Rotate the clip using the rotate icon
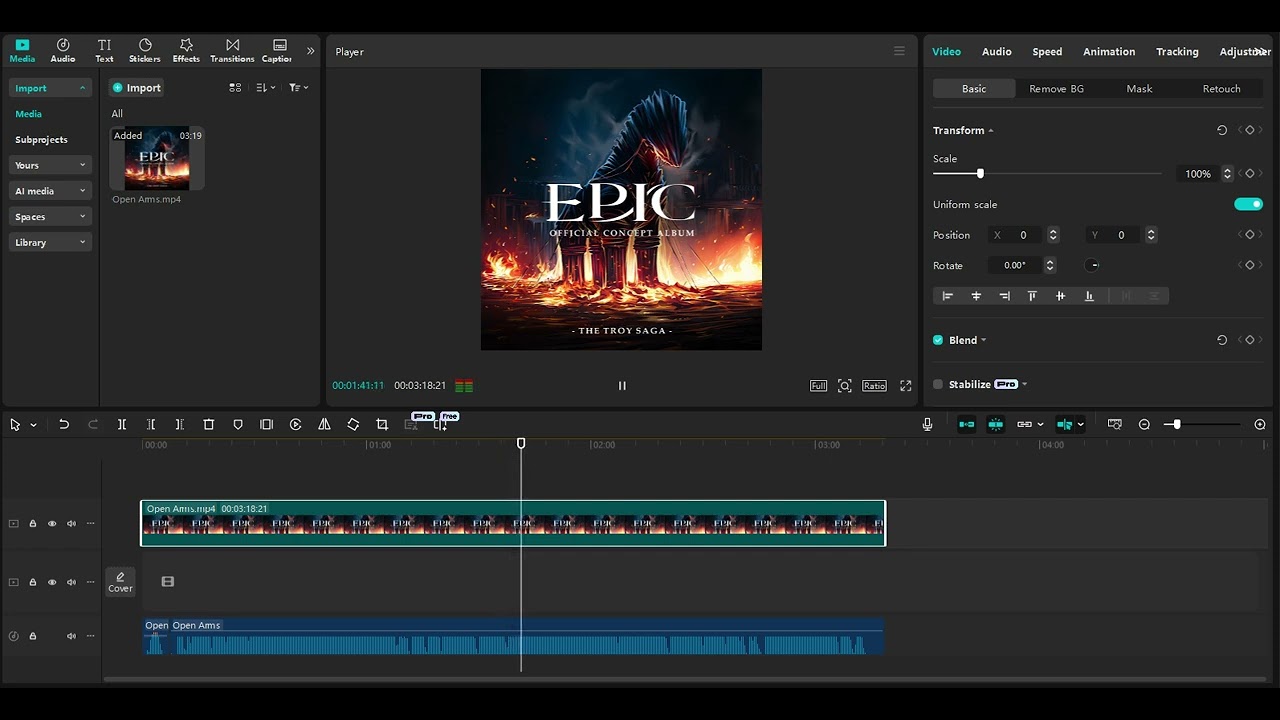The height and width of the screenshot is (720, 1280). [353, 425]
